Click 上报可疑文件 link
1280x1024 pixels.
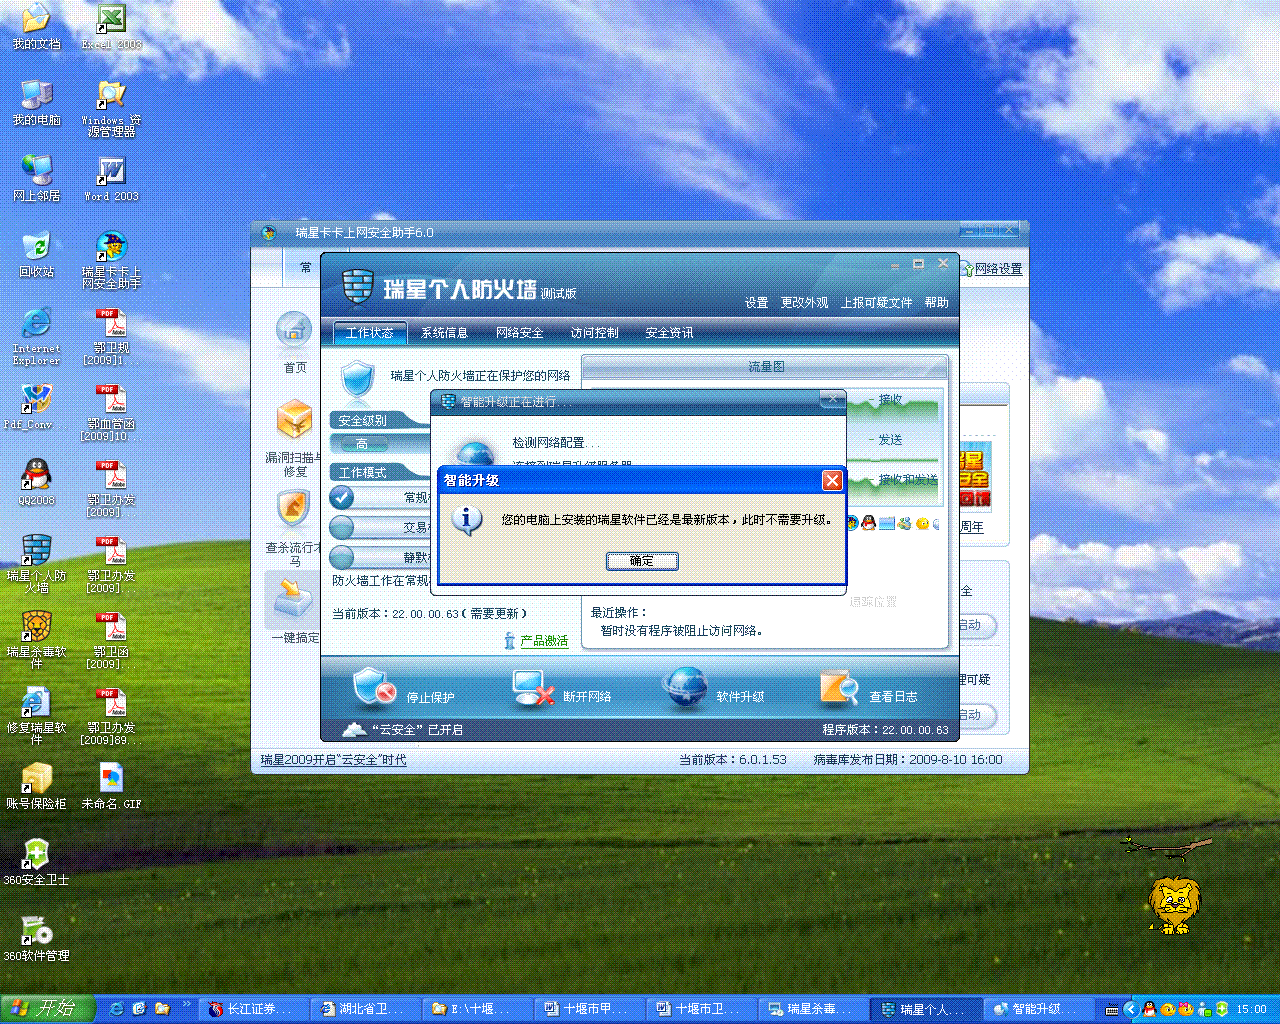click(x=876, y=303)
